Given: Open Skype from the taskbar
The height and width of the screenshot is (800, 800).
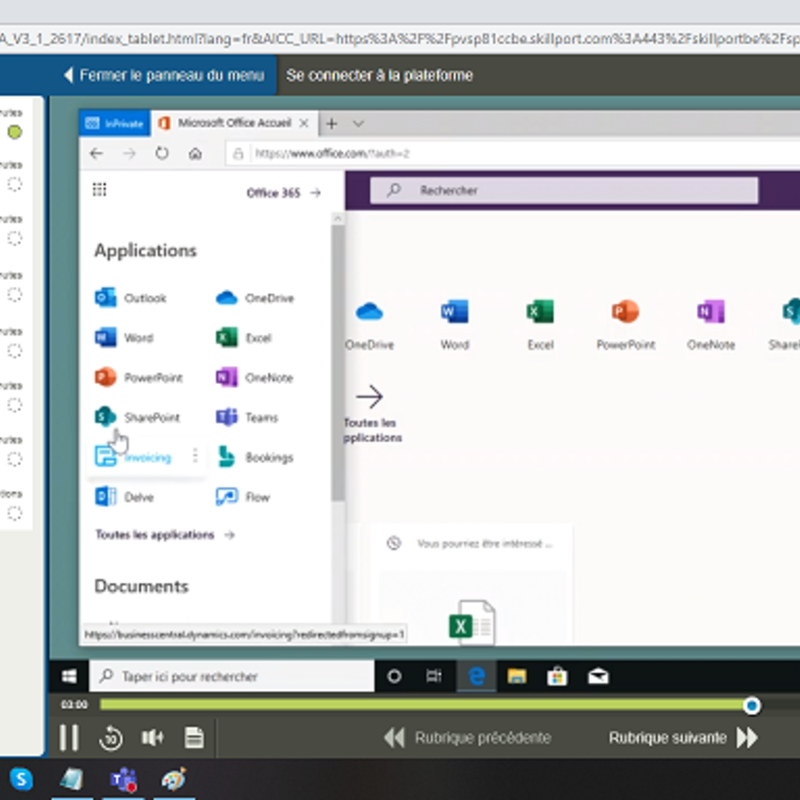Looking at the screenshot, I should click(21, 779).
